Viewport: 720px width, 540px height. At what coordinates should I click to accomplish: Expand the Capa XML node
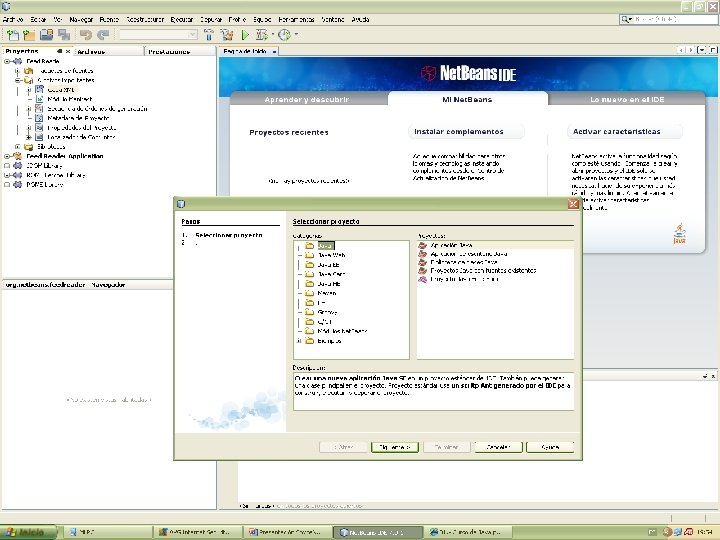click(x=28, y=90)
